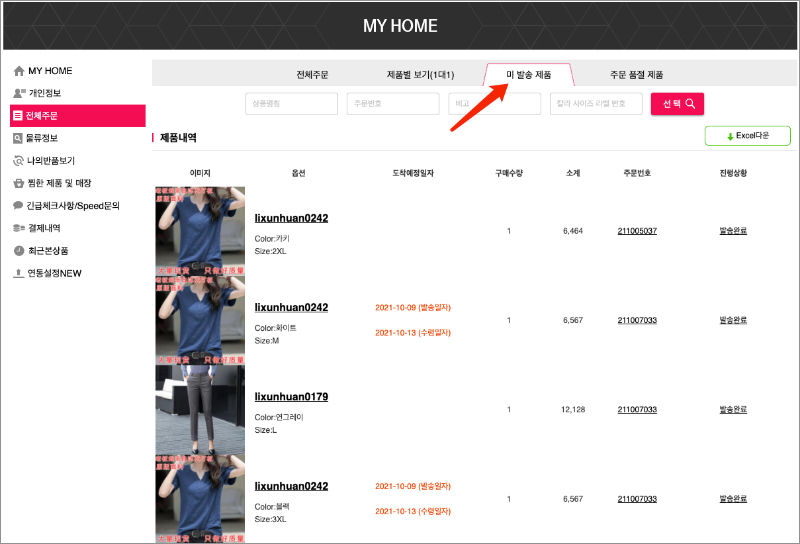Click the 물류정보 logistics search icon

coord(18,138)
